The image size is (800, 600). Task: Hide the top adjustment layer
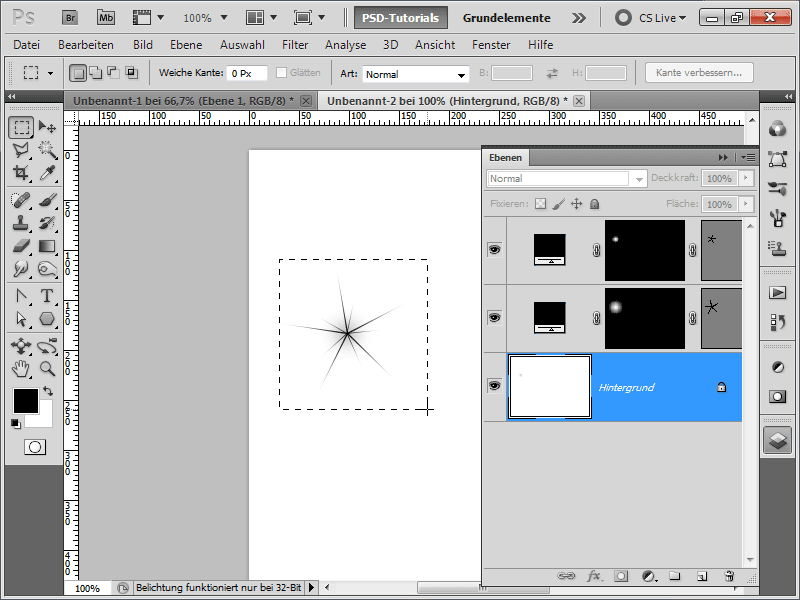(x=494, y=249)
